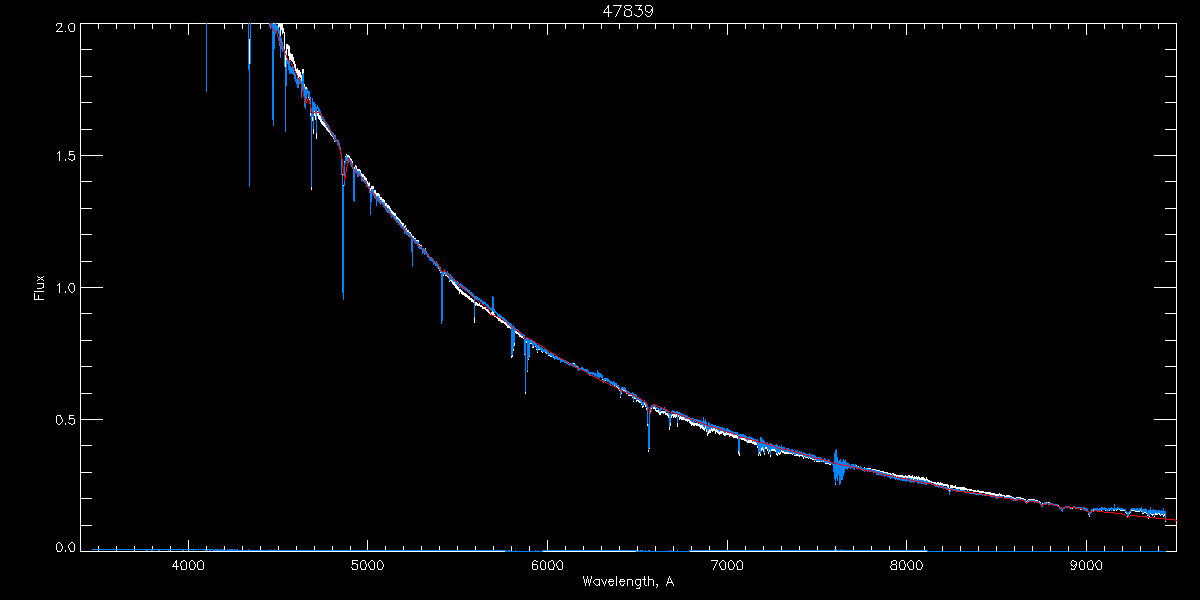Click the 9000 wavelength tick label
Viewport: 1200px width, 600px height.
[x=1087, y=565]
